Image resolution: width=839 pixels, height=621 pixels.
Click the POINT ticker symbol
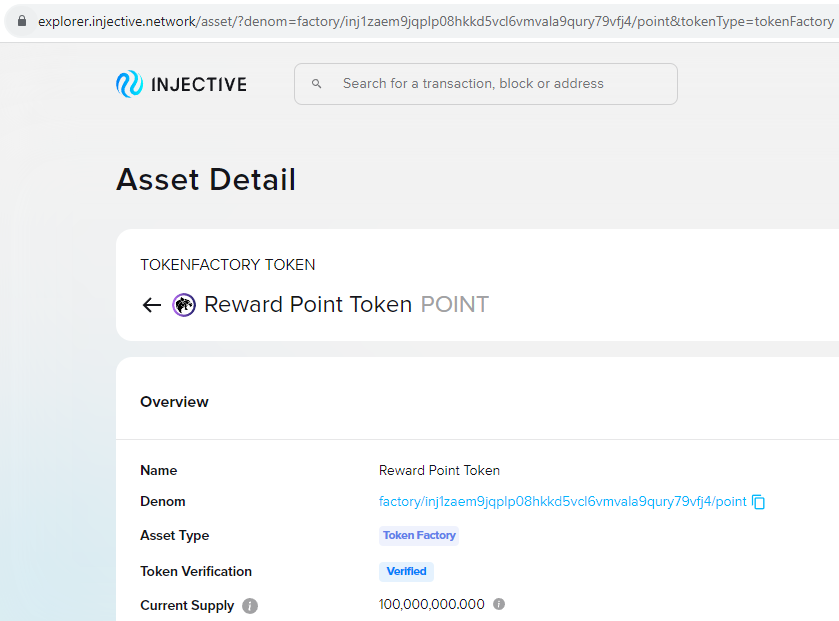coord(455,304)
